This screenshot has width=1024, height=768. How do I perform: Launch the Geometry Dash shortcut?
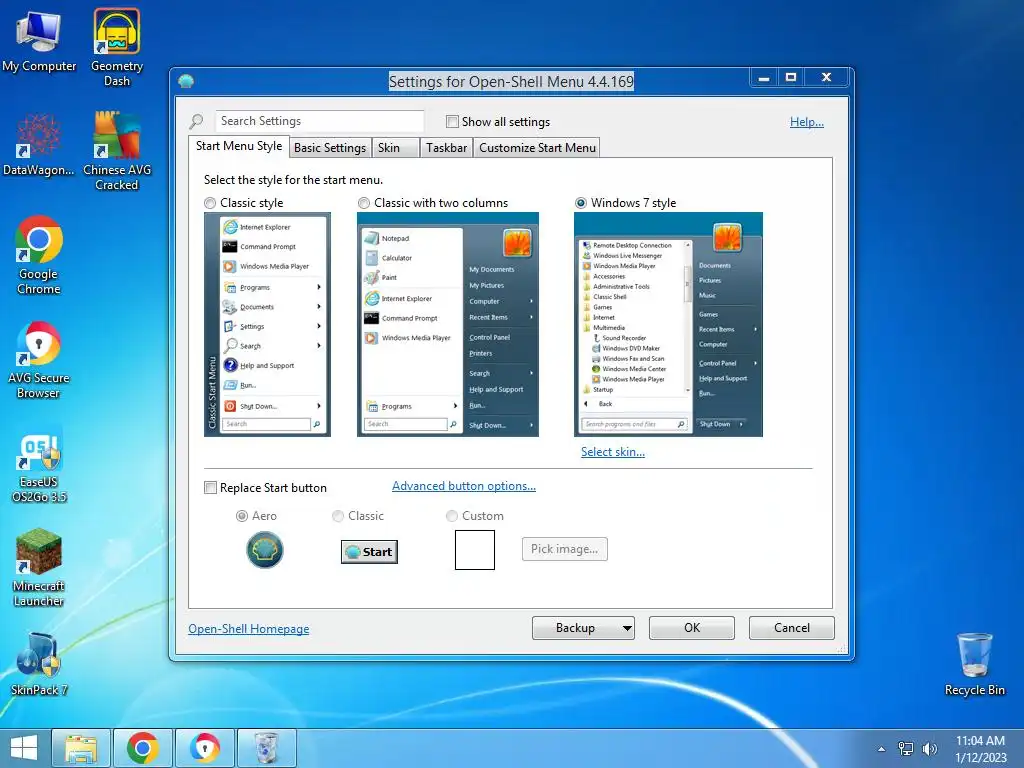117,47
